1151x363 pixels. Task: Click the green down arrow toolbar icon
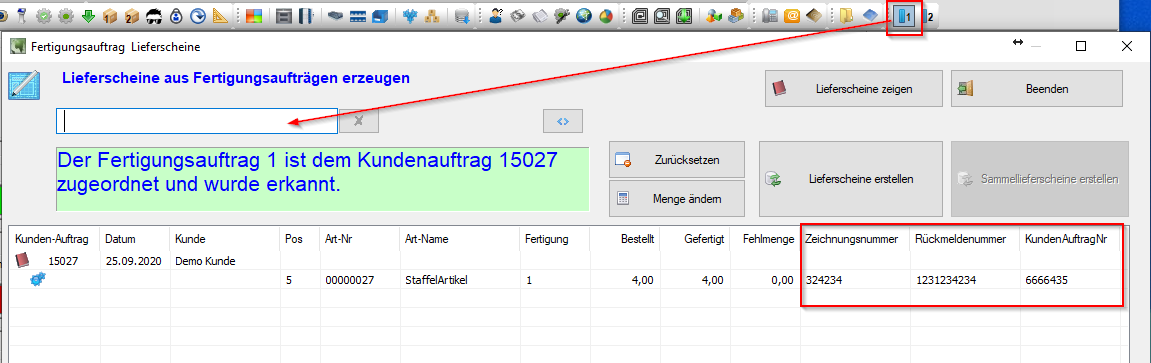[x=89, y=15]
